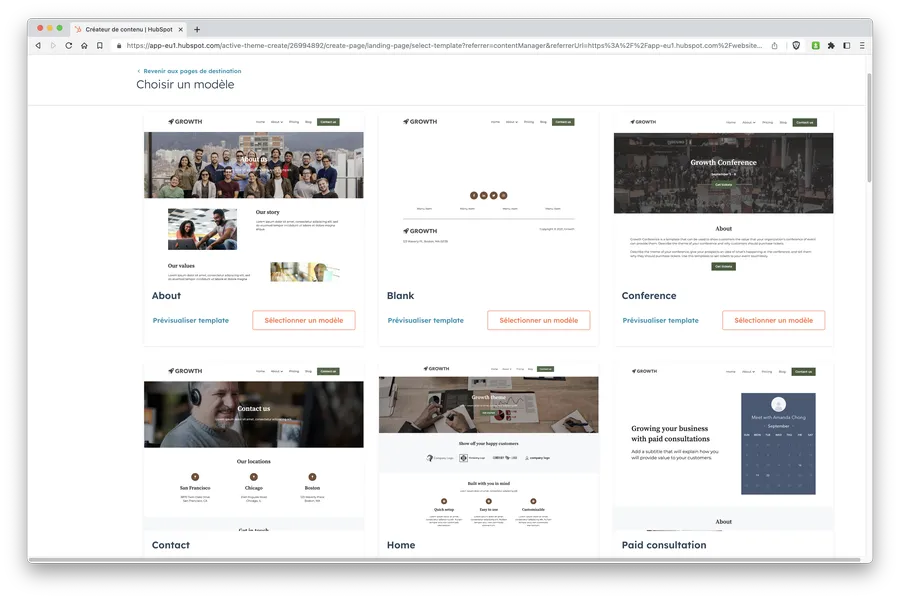Click the Blank template title
The height and width of the screenshot is (599, 900).
click(x=400, y=295)
